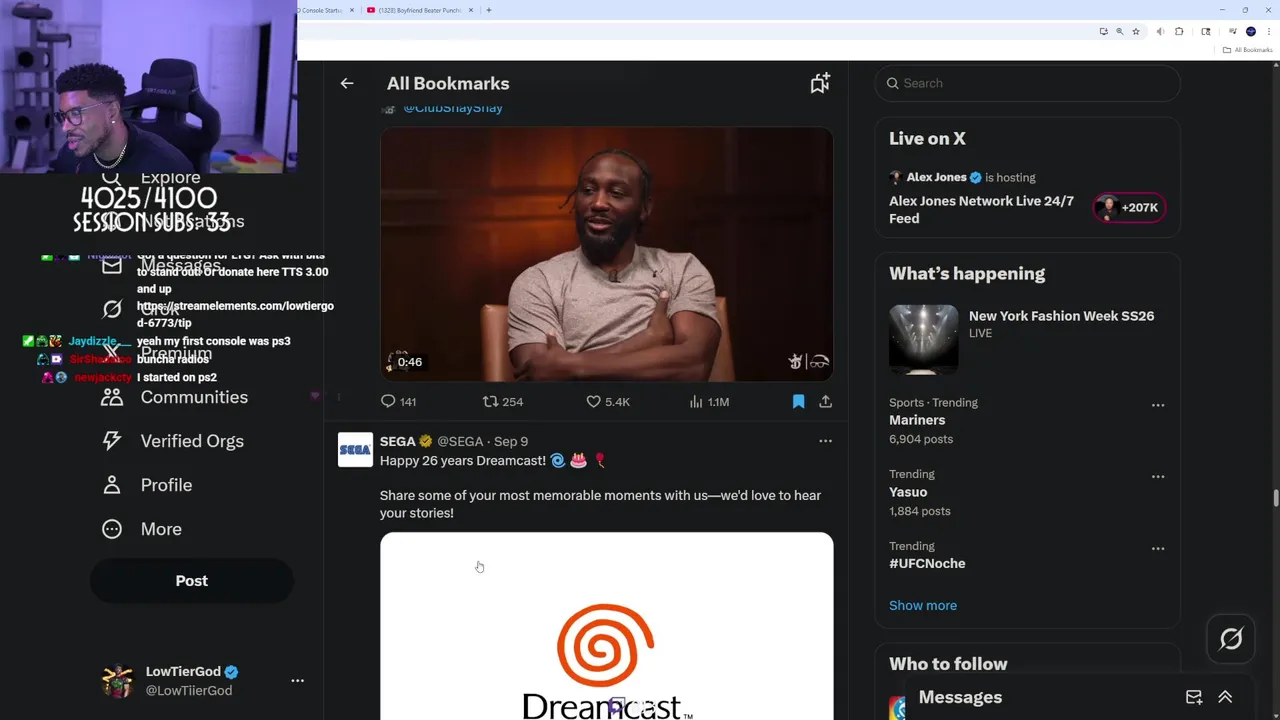
Task: Click the Search field on X
Action: [x=1028, y=83]
